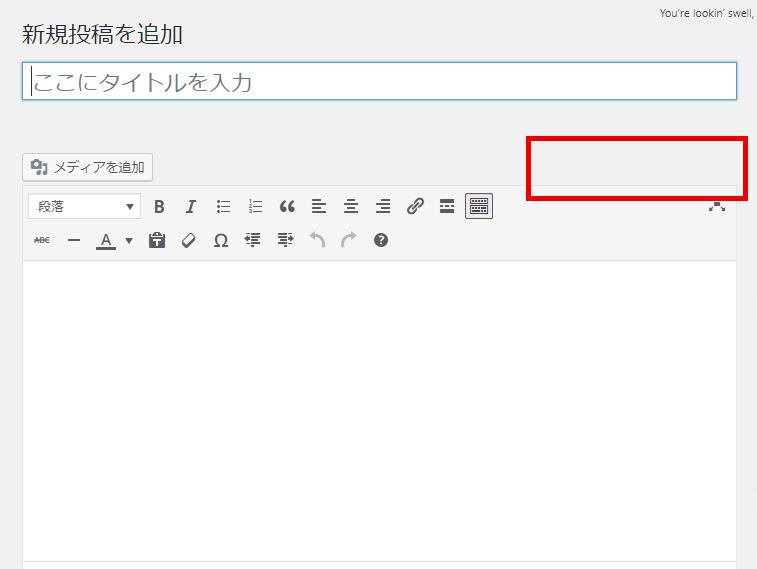Apply the current text color (A)
This screenshot has height=569, width=757.
coord(106,241)
